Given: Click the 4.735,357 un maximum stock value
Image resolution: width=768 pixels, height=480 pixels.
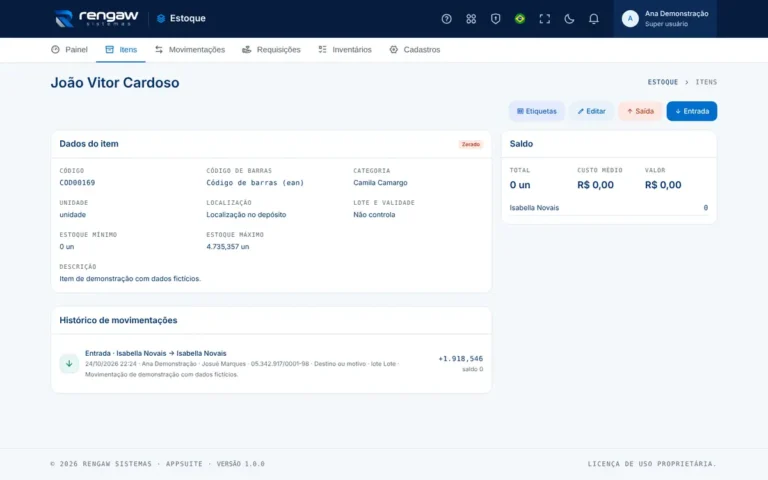Looking at the screenshot, I should click(228, 246).
